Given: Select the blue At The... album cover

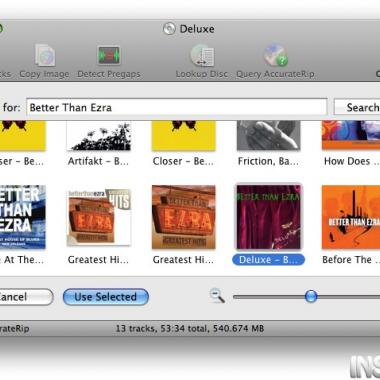Looking at the screenshot, I should [23, 217].
